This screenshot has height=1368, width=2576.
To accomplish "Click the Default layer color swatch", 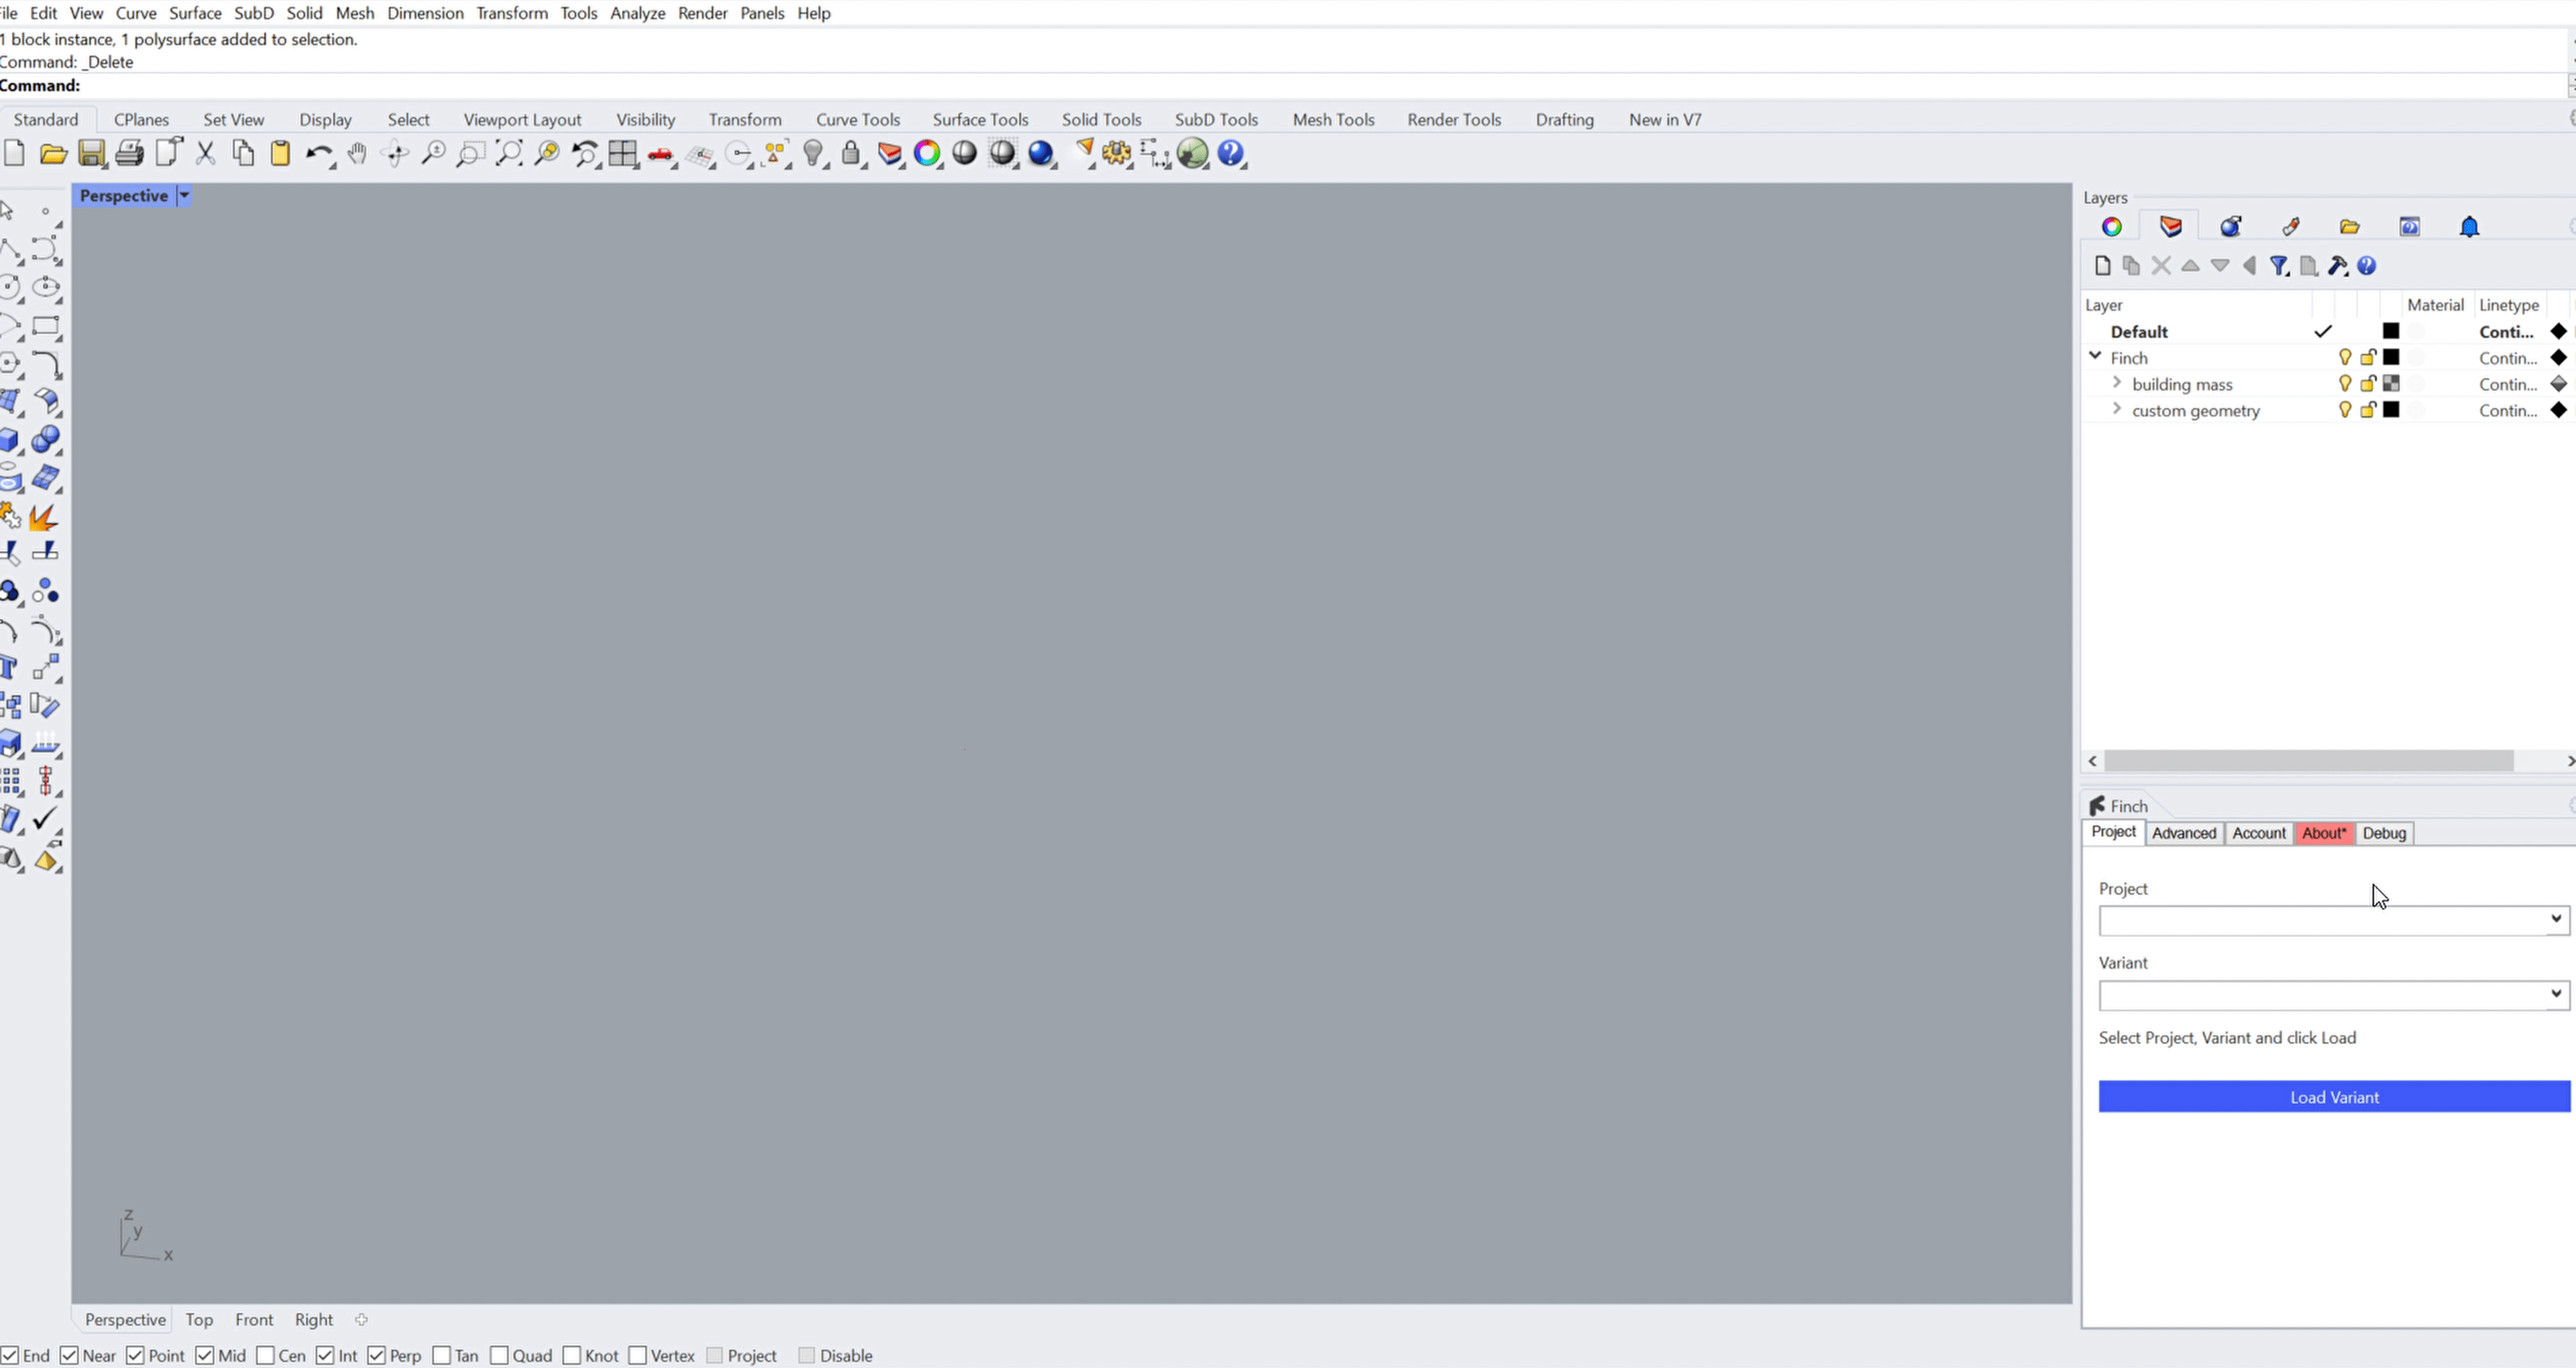I will [x=2390, y=331].
